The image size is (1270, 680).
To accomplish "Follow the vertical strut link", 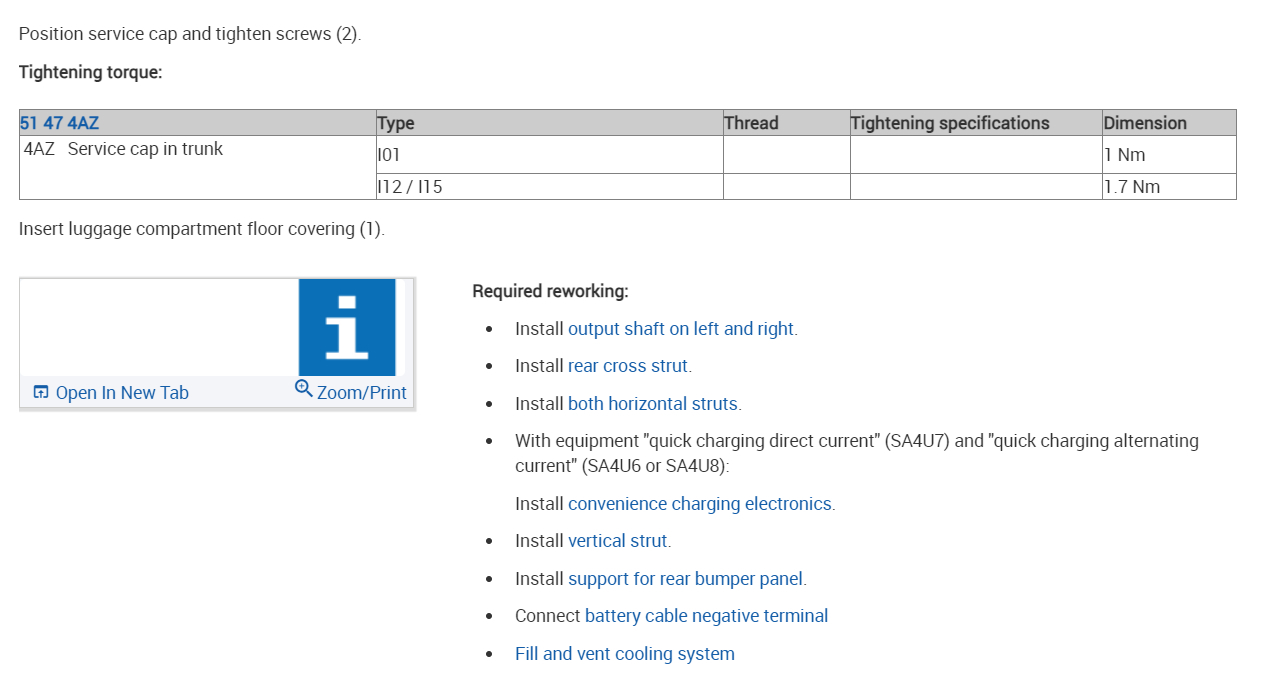I will [x=618, y=541].
